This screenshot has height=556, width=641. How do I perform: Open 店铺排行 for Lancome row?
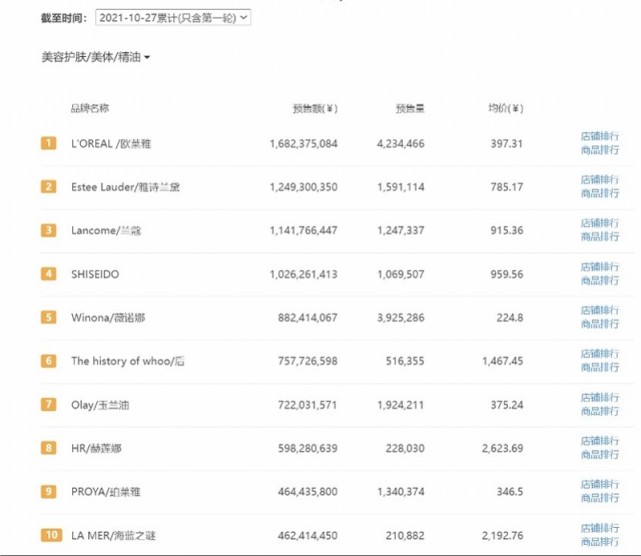pos(600,223)
